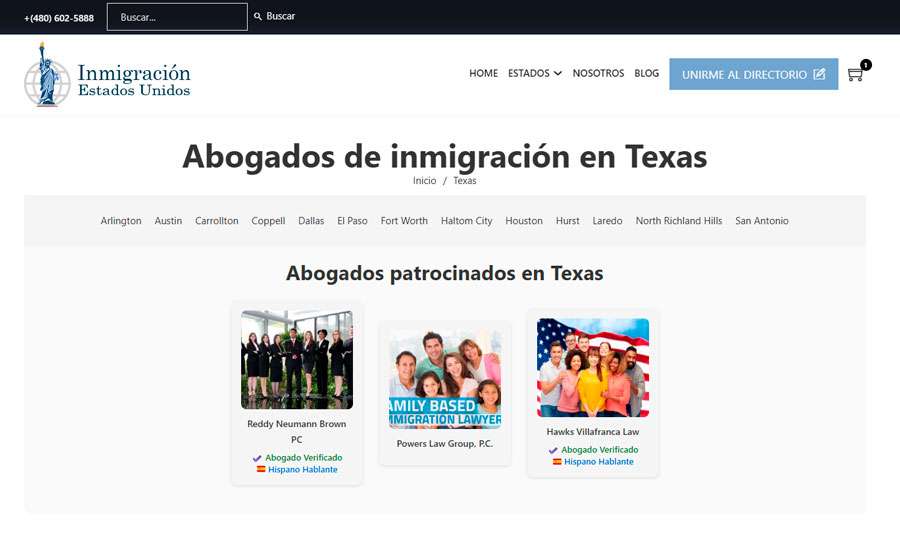Choose the San Antonio city link
This screenshot has width=900, height=538.
pos(761,221)
